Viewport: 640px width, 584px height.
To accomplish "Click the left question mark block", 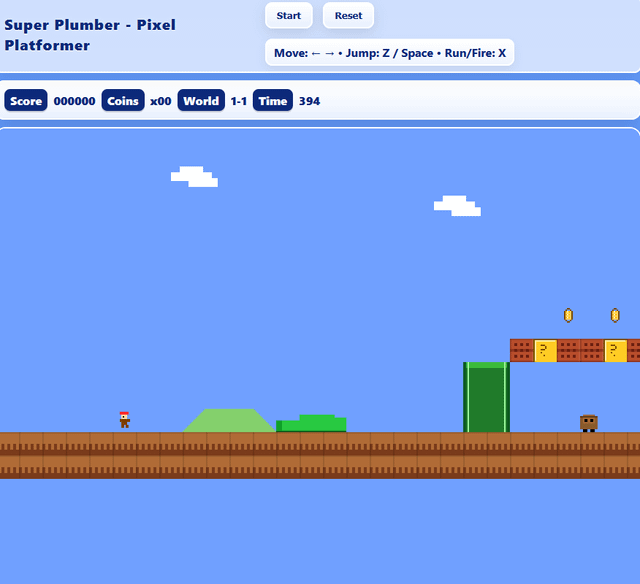I will [545, 350].
